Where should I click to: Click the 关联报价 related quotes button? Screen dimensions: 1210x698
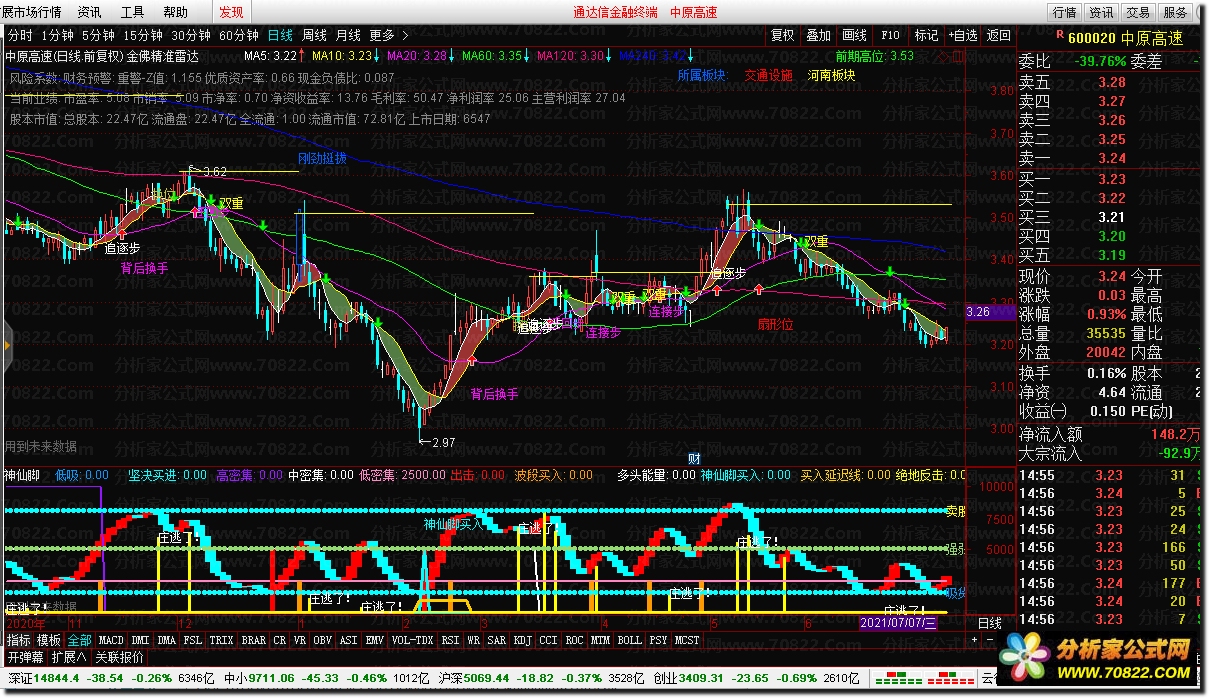coord(119,658)
